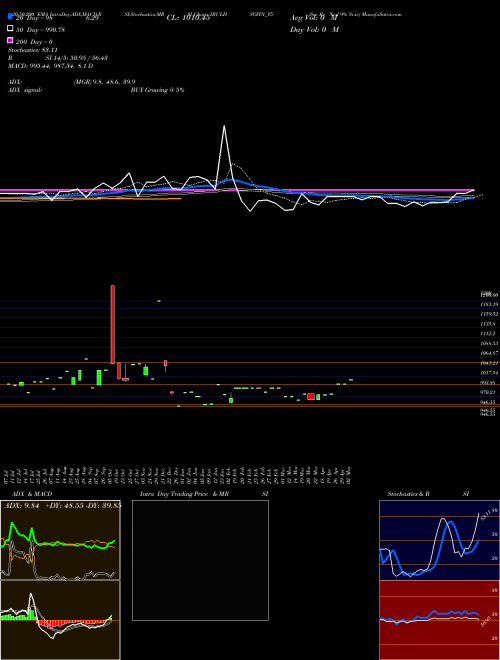500x660 pixels.
Task: Open the blue Stochastics mini chart
Action: coord(439,540)
